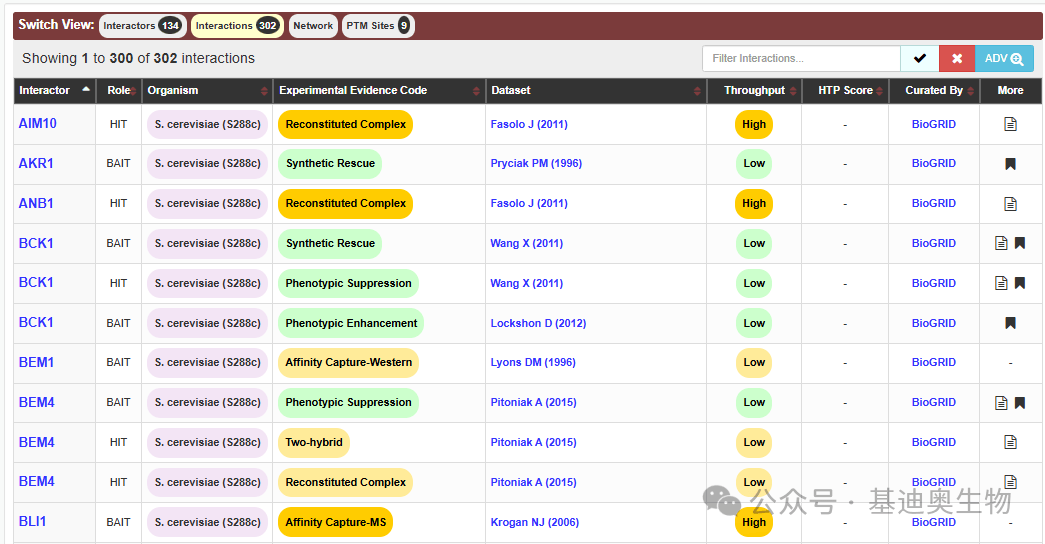
Task: Click High throughput badge in AIM10 row
Action: click(754, 124)
